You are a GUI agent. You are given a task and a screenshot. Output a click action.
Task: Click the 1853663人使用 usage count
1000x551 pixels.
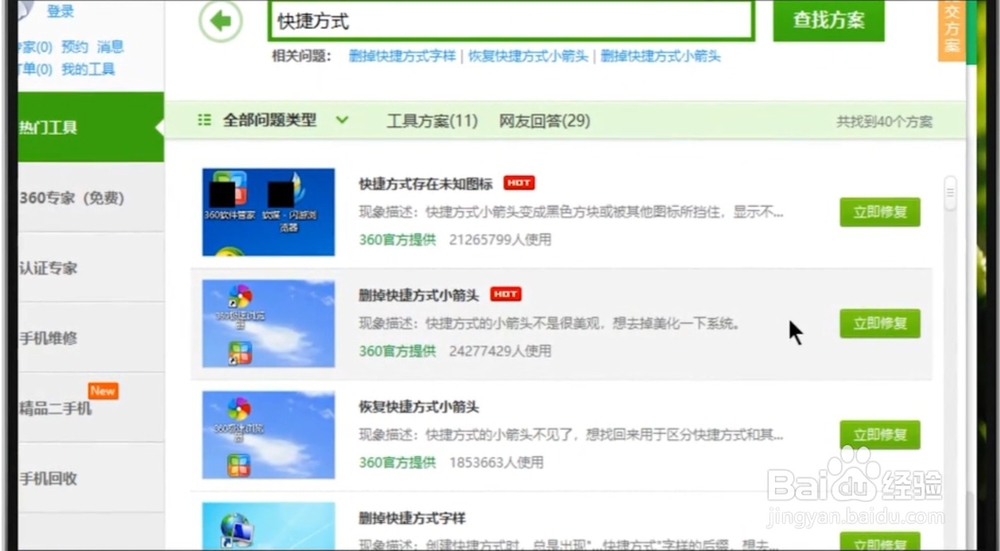pyautogui.click(x=496, y=462)
